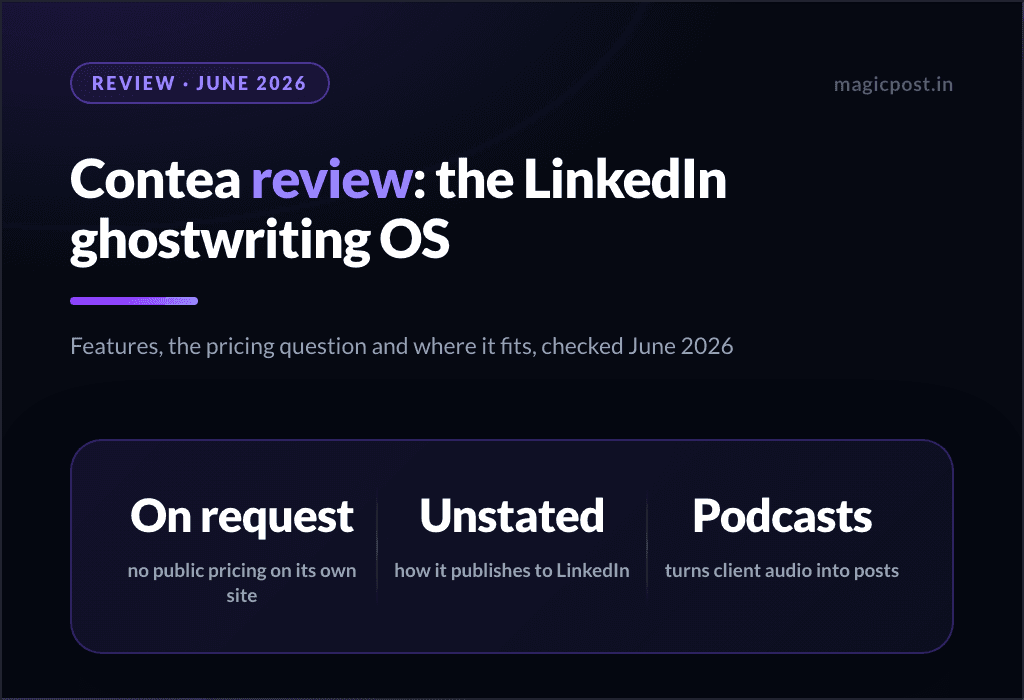
Task: Click "LinkedIn" in the main headline
Action: point(625,179)
